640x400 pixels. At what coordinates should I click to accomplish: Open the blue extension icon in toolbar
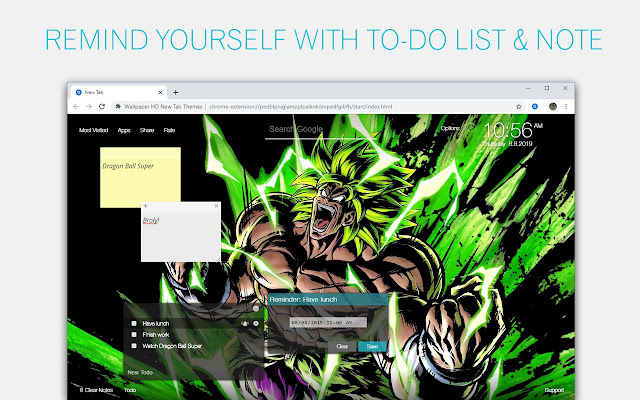535,107
